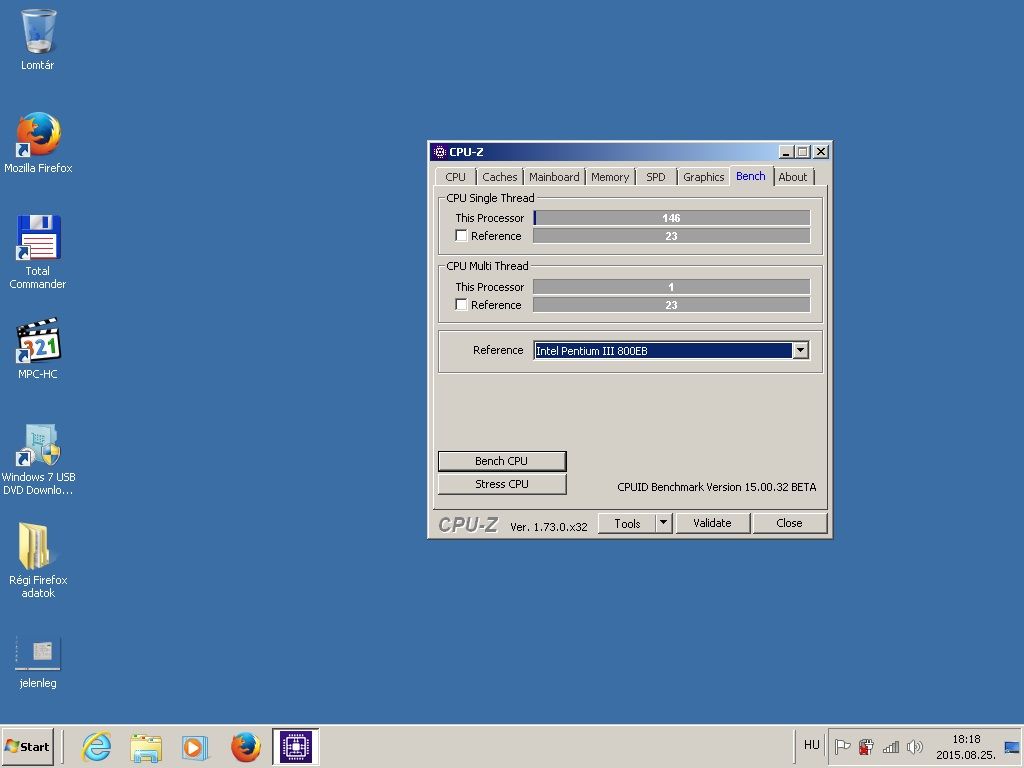Switch to the Caches tab
The height and width of the screenshot is (768, 1024).
500,177
